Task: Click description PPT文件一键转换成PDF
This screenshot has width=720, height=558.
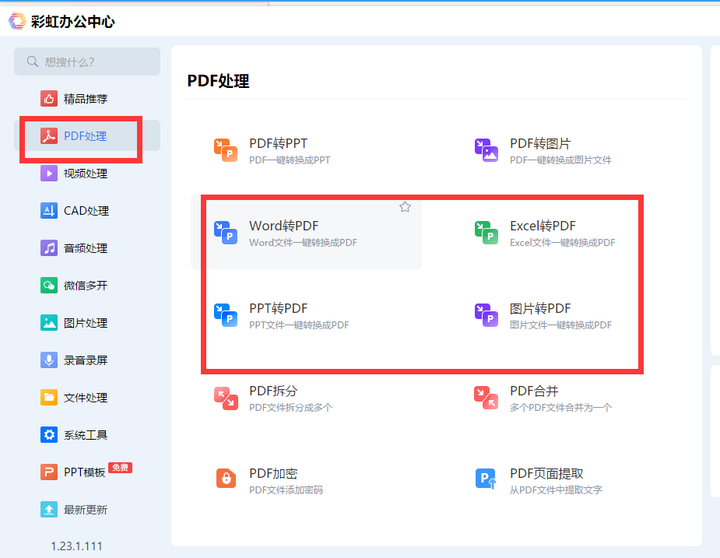Action: (299, 325)
